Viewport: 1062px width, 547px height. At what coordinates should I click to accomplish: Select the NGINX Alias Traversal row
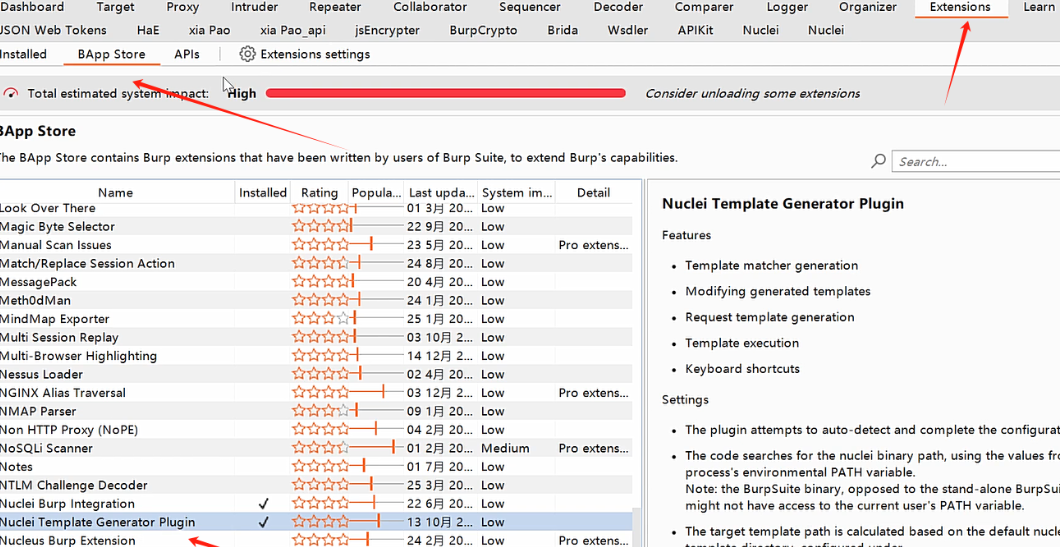(316, 393)
